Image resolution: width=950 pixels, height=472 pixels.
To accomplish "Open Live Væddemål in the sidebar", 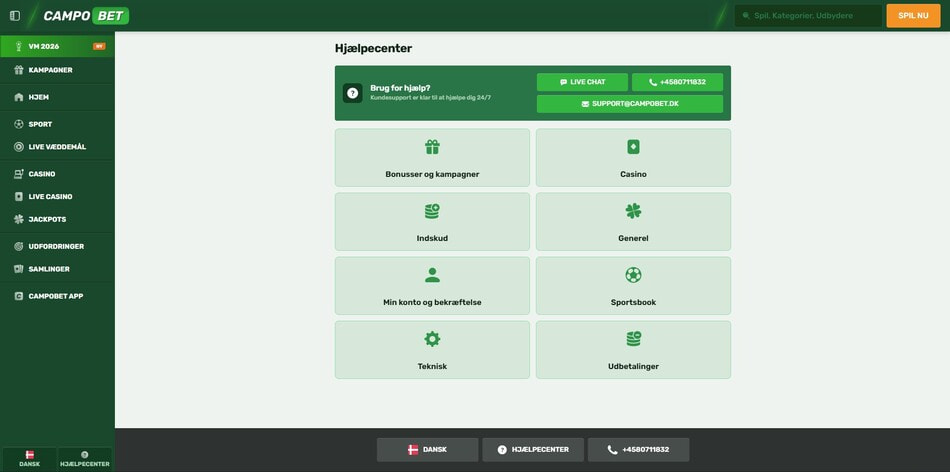I will pyautogui.click(x=57, y=147).
